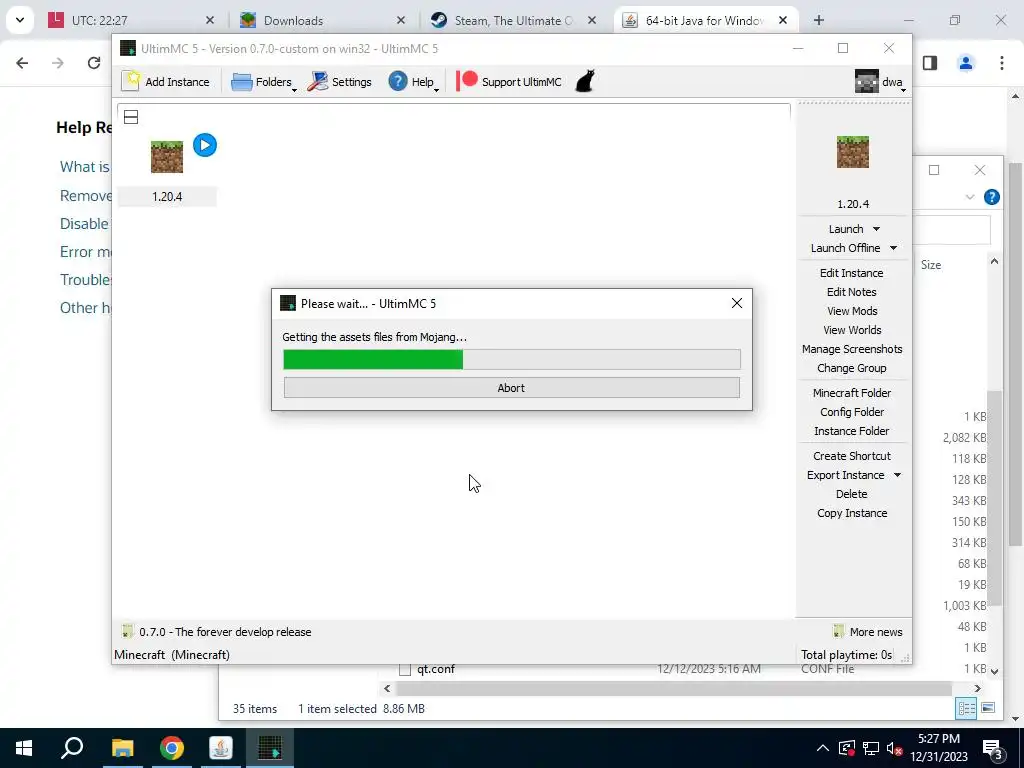Image resolution: width=1024 pixels, height=768 pixels.
Task: Open the Config Folder
Action: pyautogui.click(x=852, y=411)
